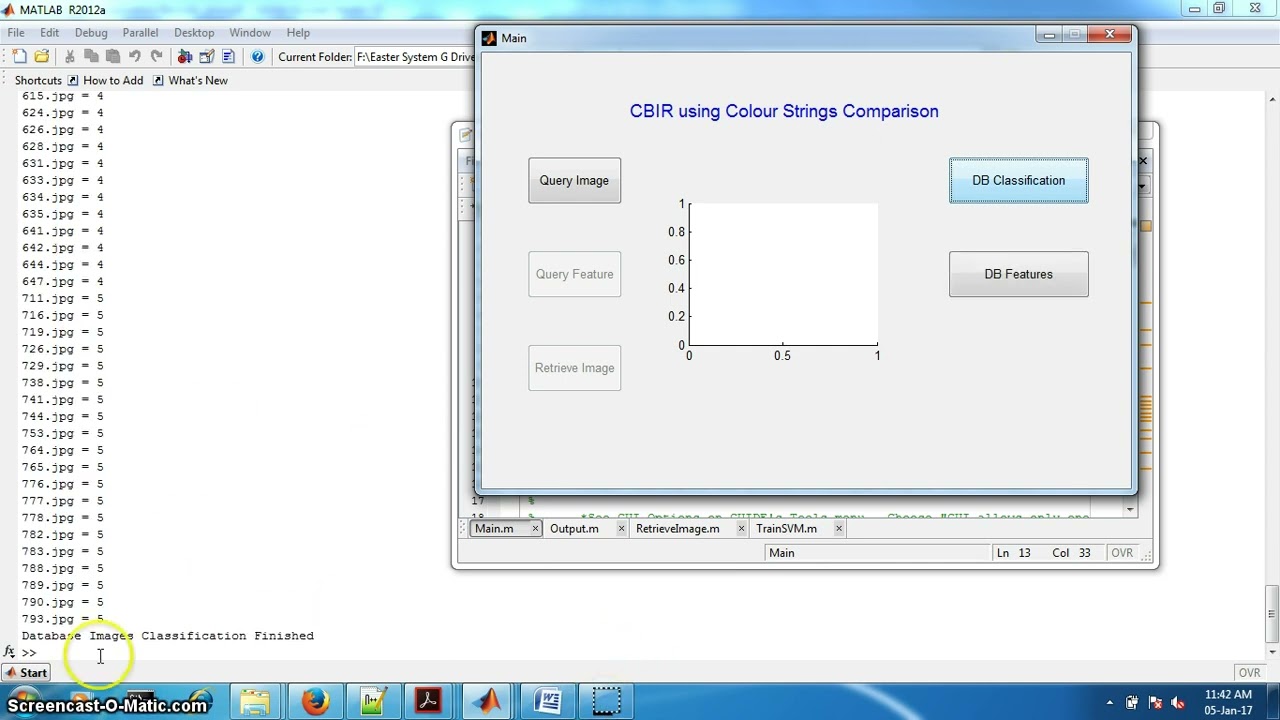Image resolution: width=1280 pixels, height=720 pixels.
Task: Create a new file in MATLAB toolbar
Action: point(19,57)
